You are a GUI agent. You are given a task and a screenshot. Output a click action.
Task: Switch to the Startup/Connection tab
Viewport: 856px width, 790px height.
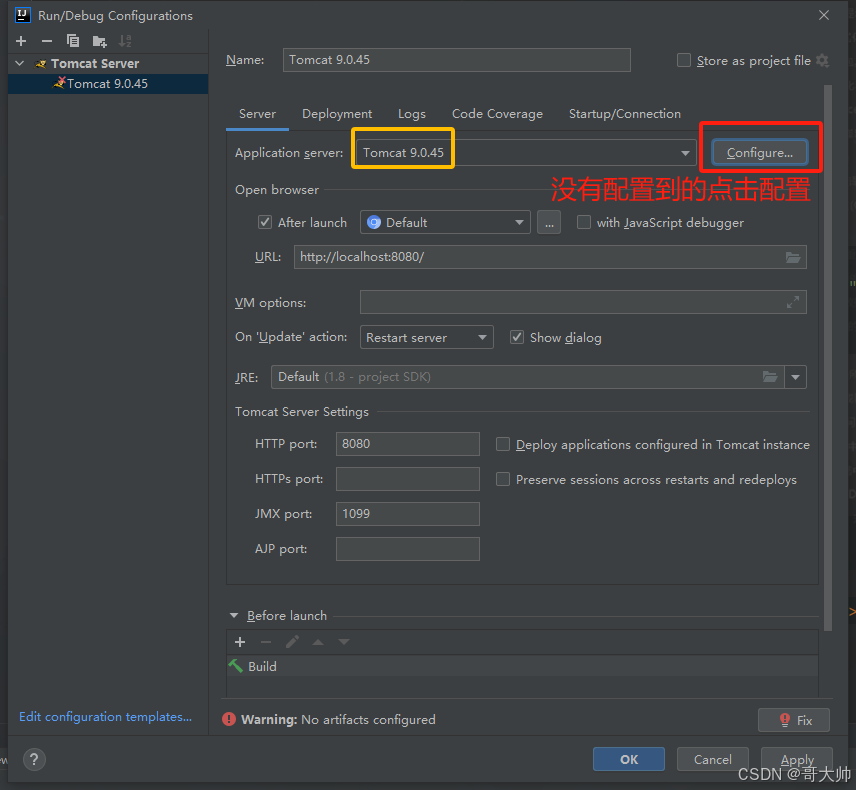[625, 114]
